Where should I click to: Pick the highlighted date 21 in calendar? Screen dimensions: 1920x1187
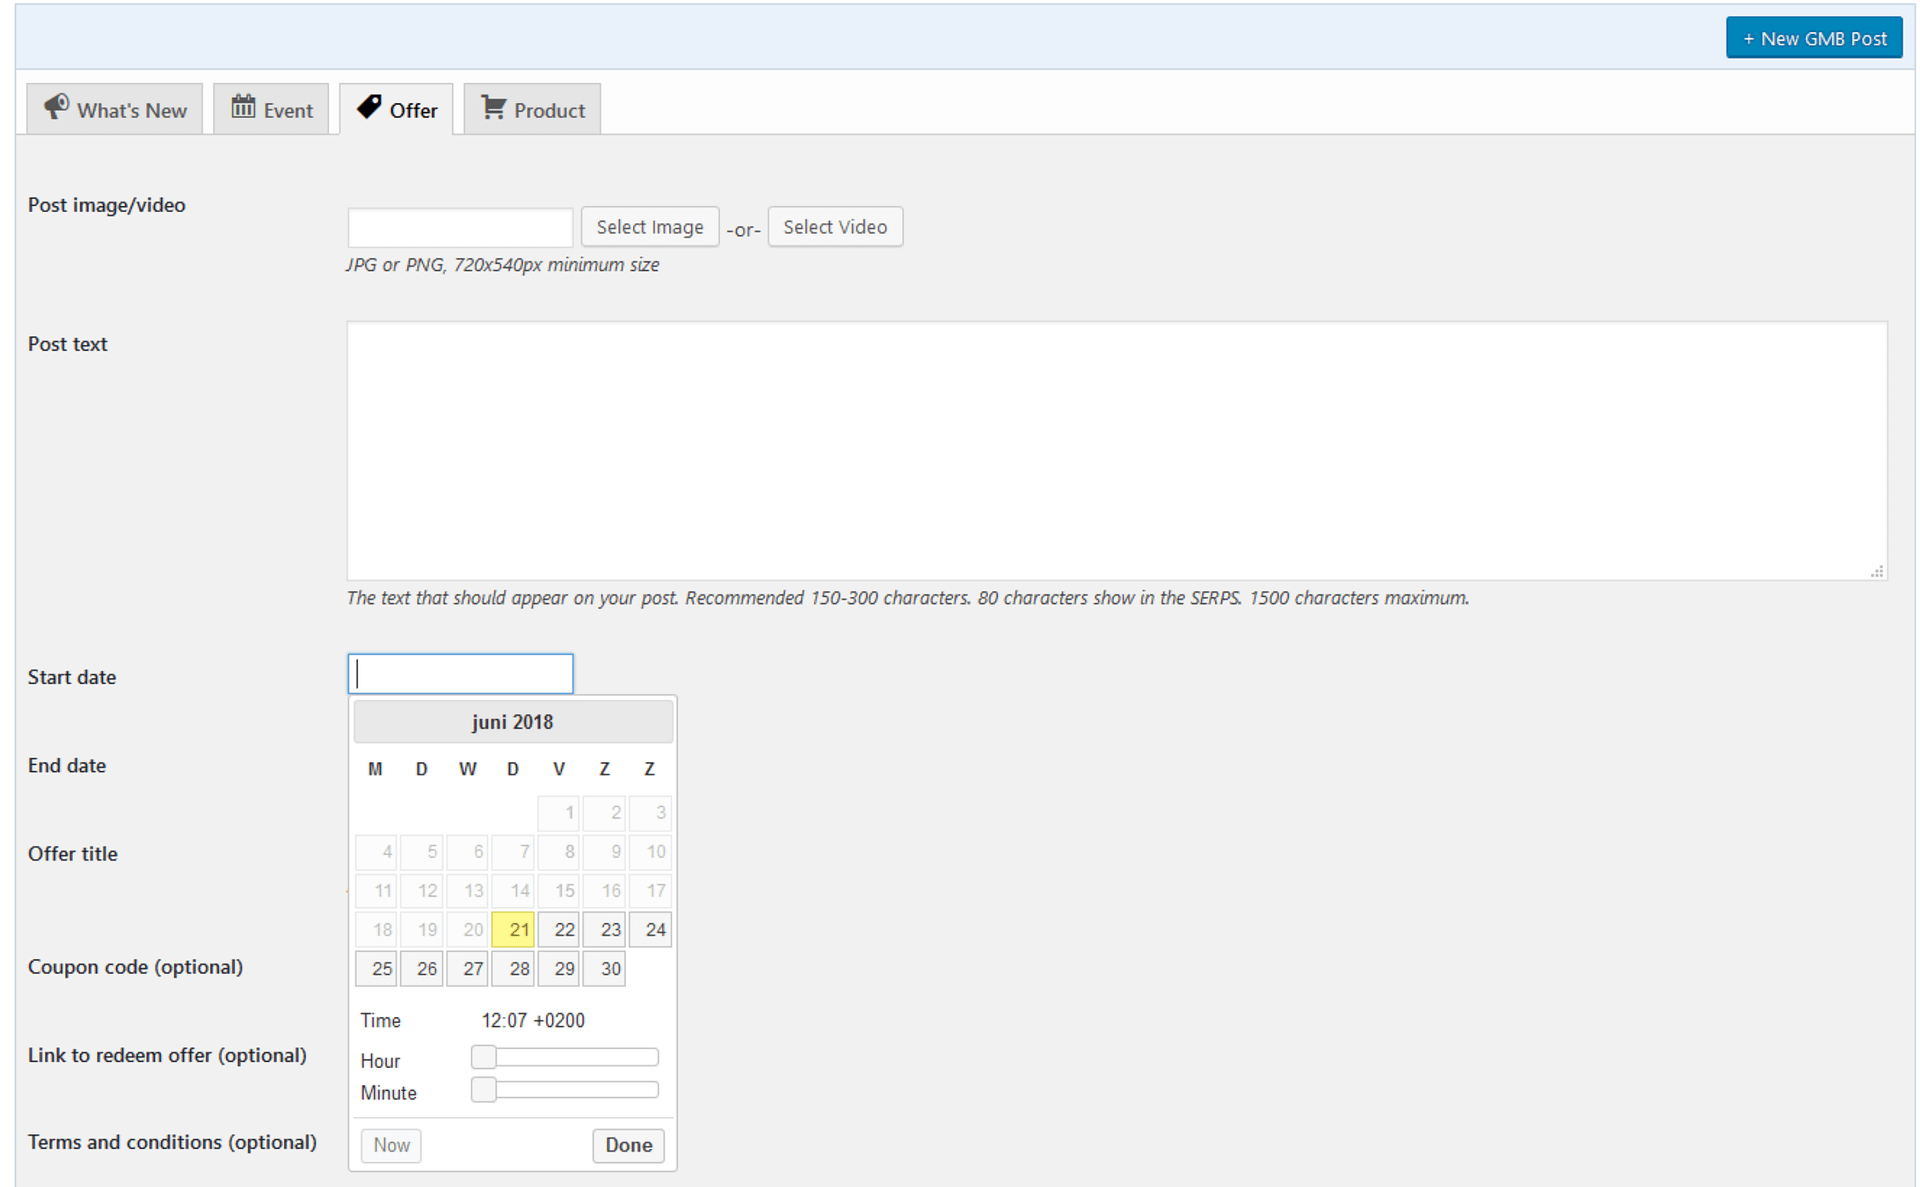click(x=513, y=930)
